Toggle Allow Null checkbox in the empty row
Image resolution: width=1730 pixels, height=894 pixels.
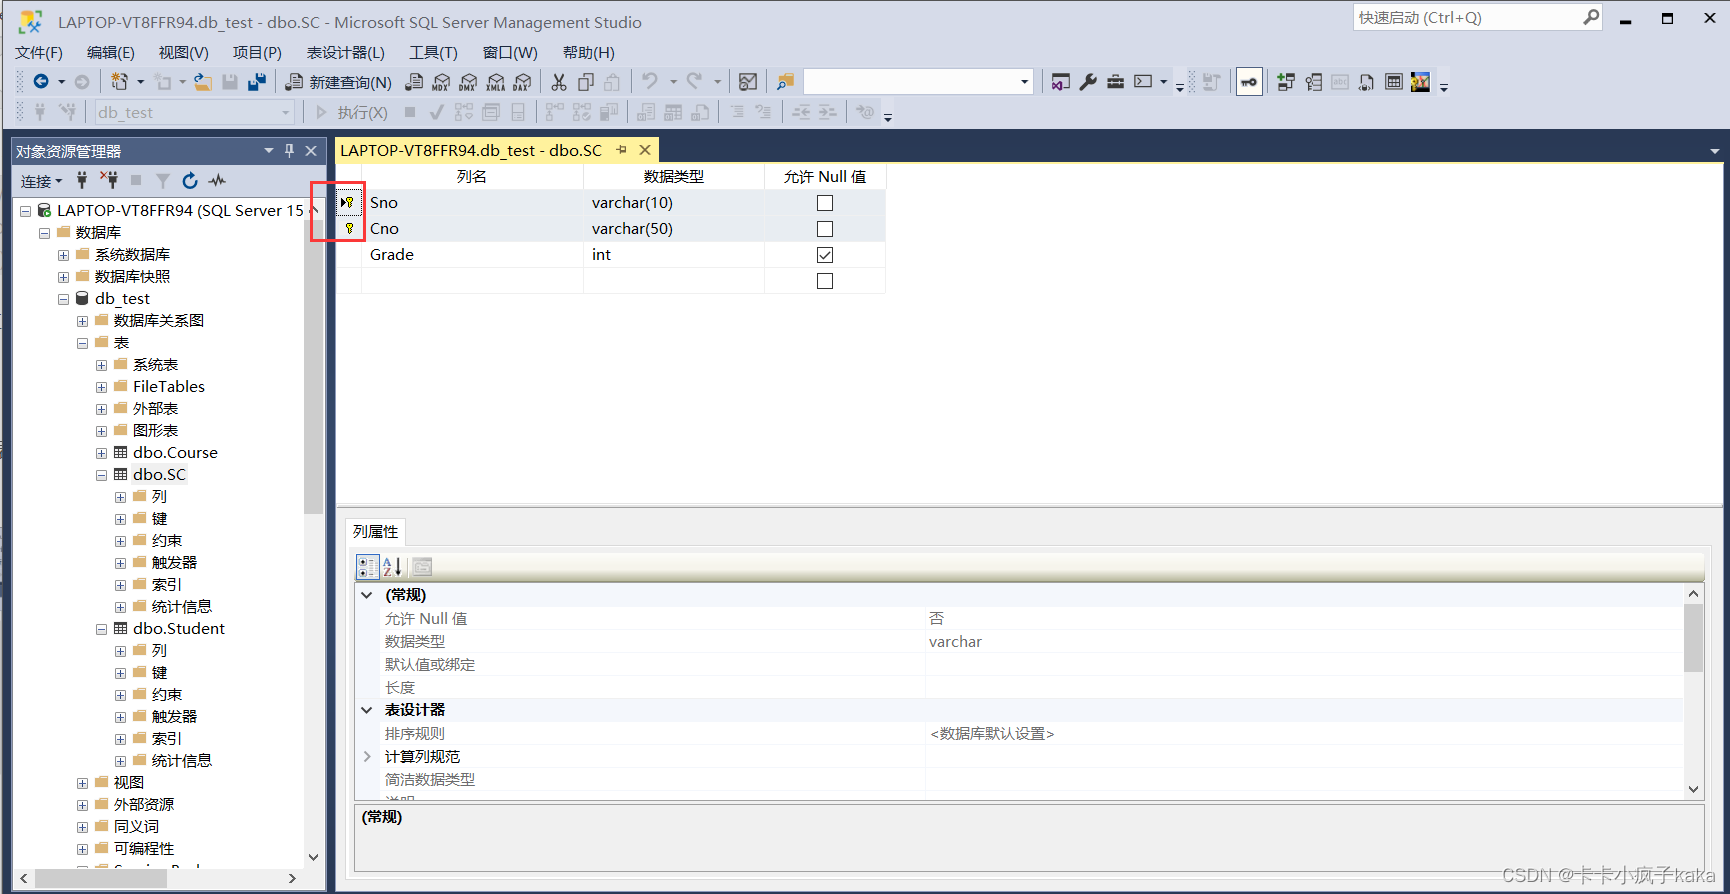coord(825,281)
